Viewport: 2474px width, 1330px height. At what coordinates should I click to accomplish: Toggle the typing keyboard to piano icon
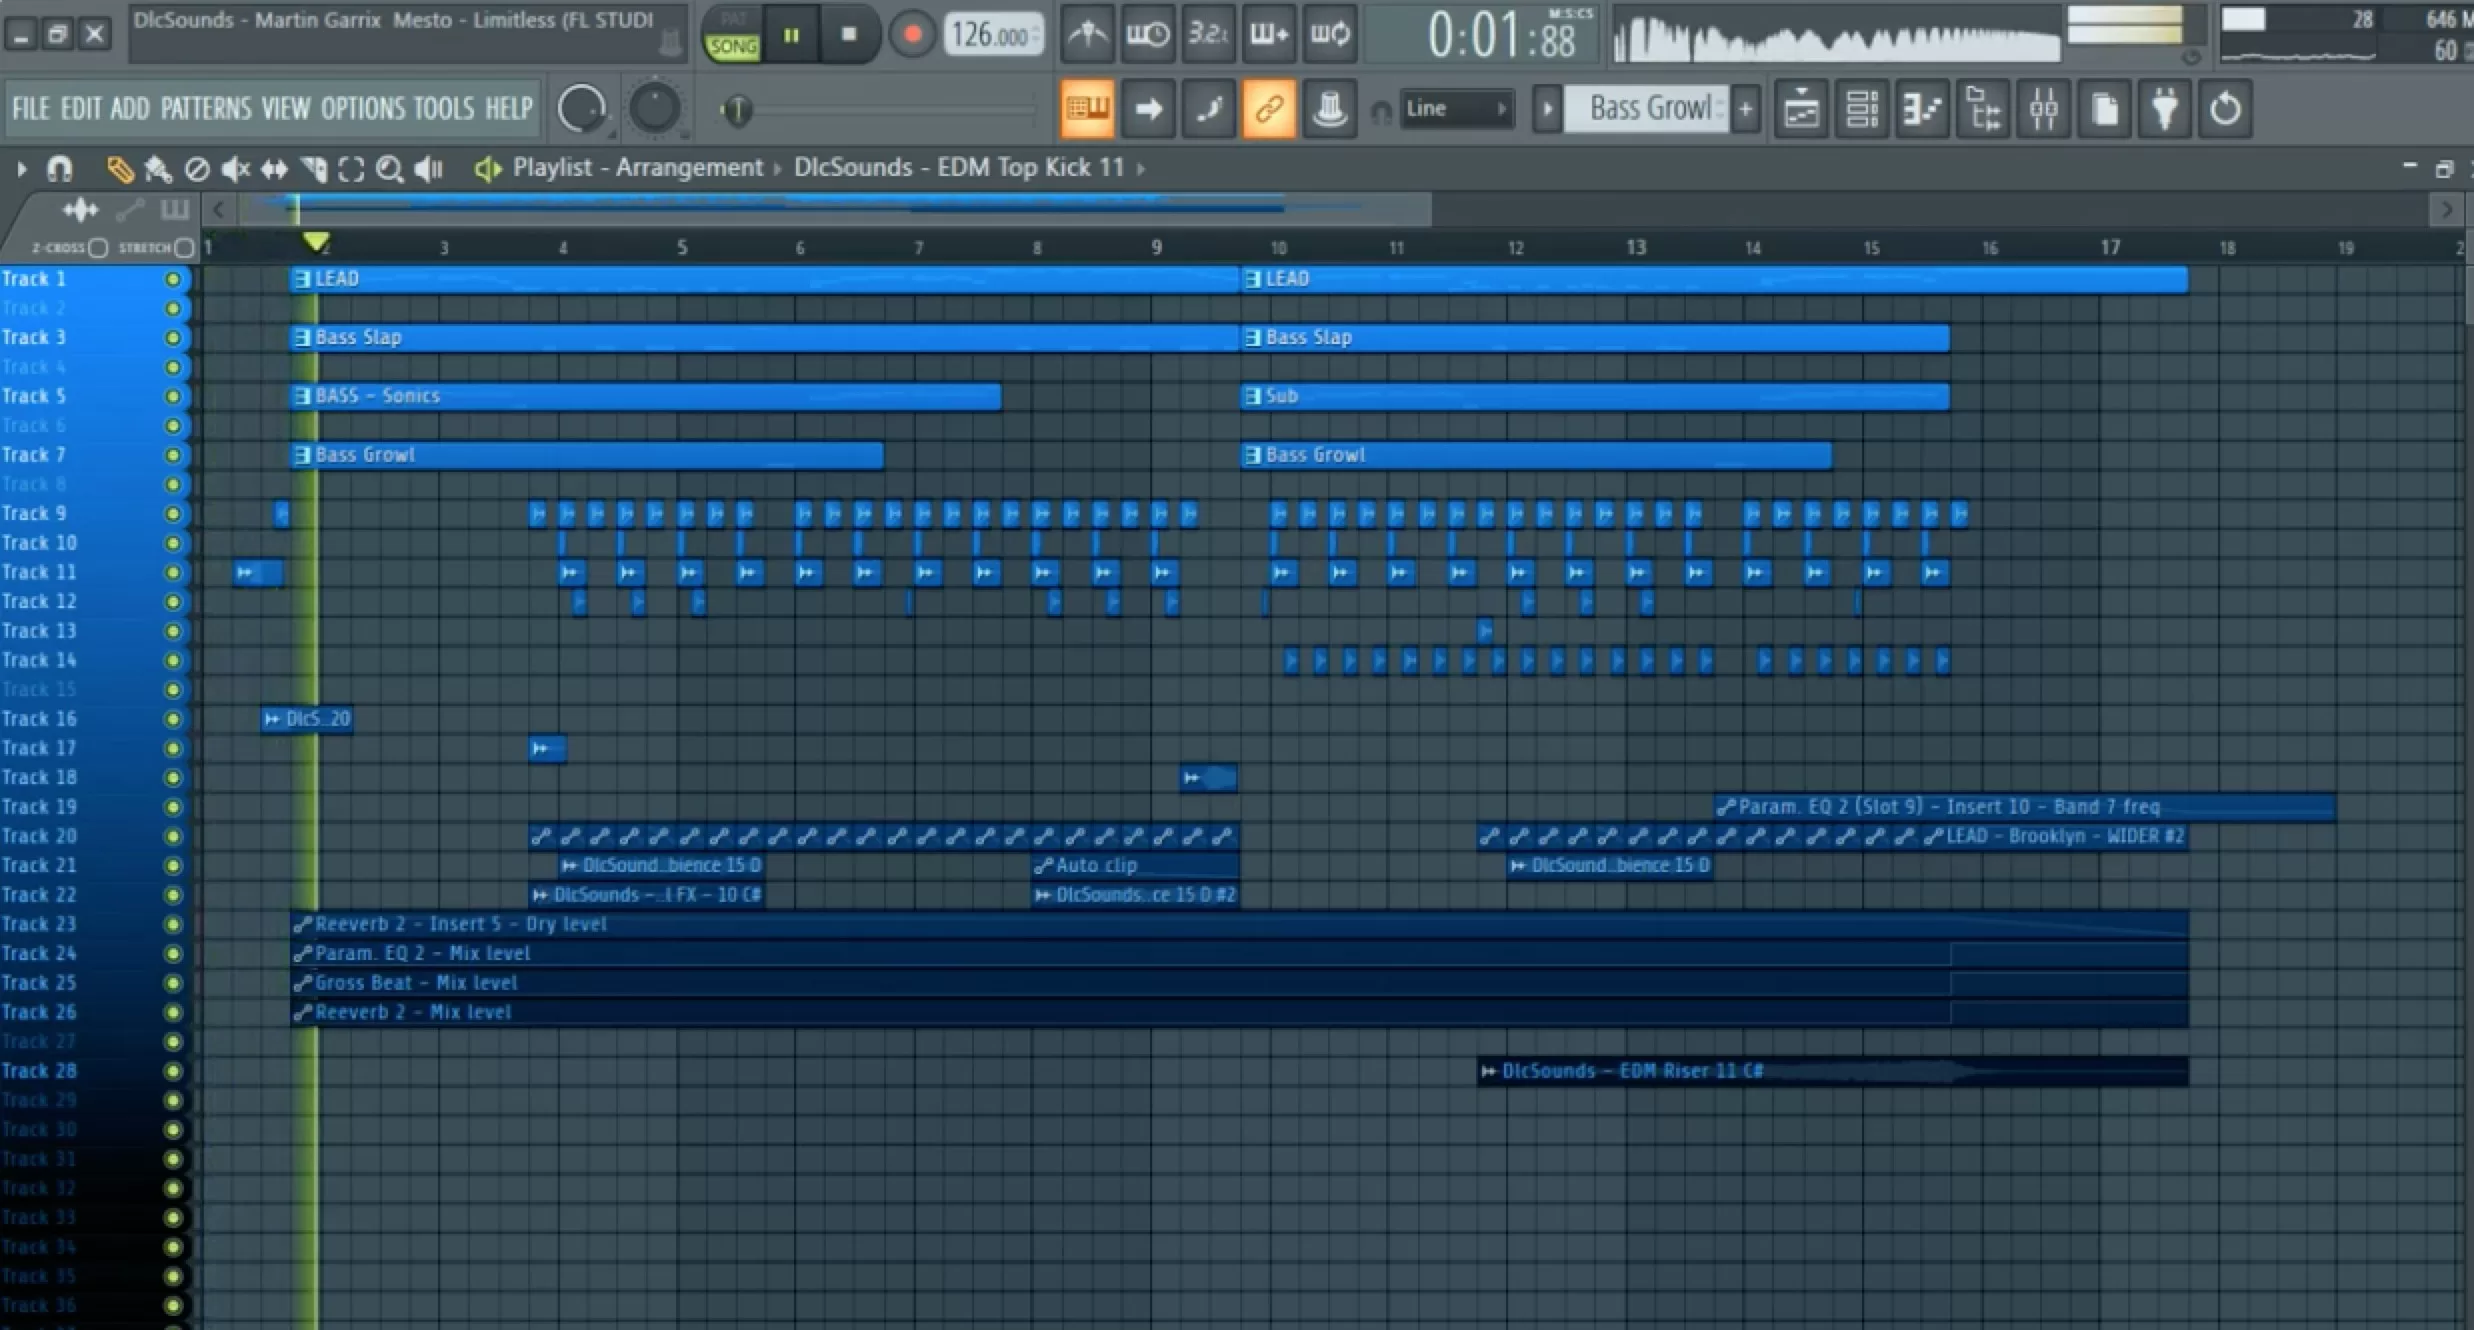click(x=1087, y=108)
